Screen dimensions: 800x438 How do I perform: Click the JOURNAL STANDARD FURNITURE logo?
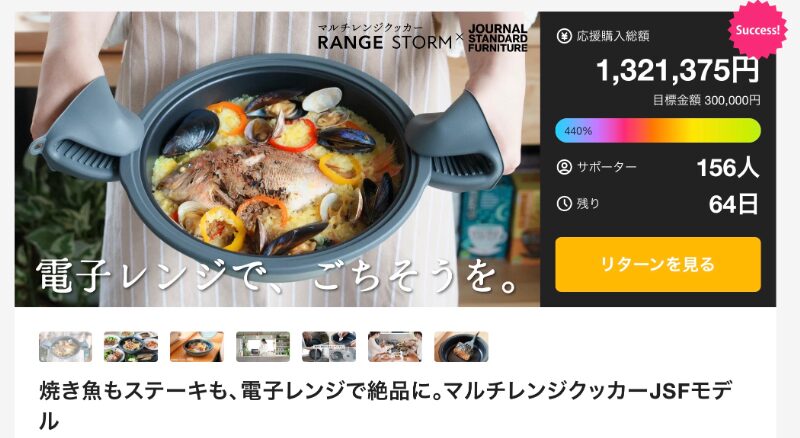(497, 38)
